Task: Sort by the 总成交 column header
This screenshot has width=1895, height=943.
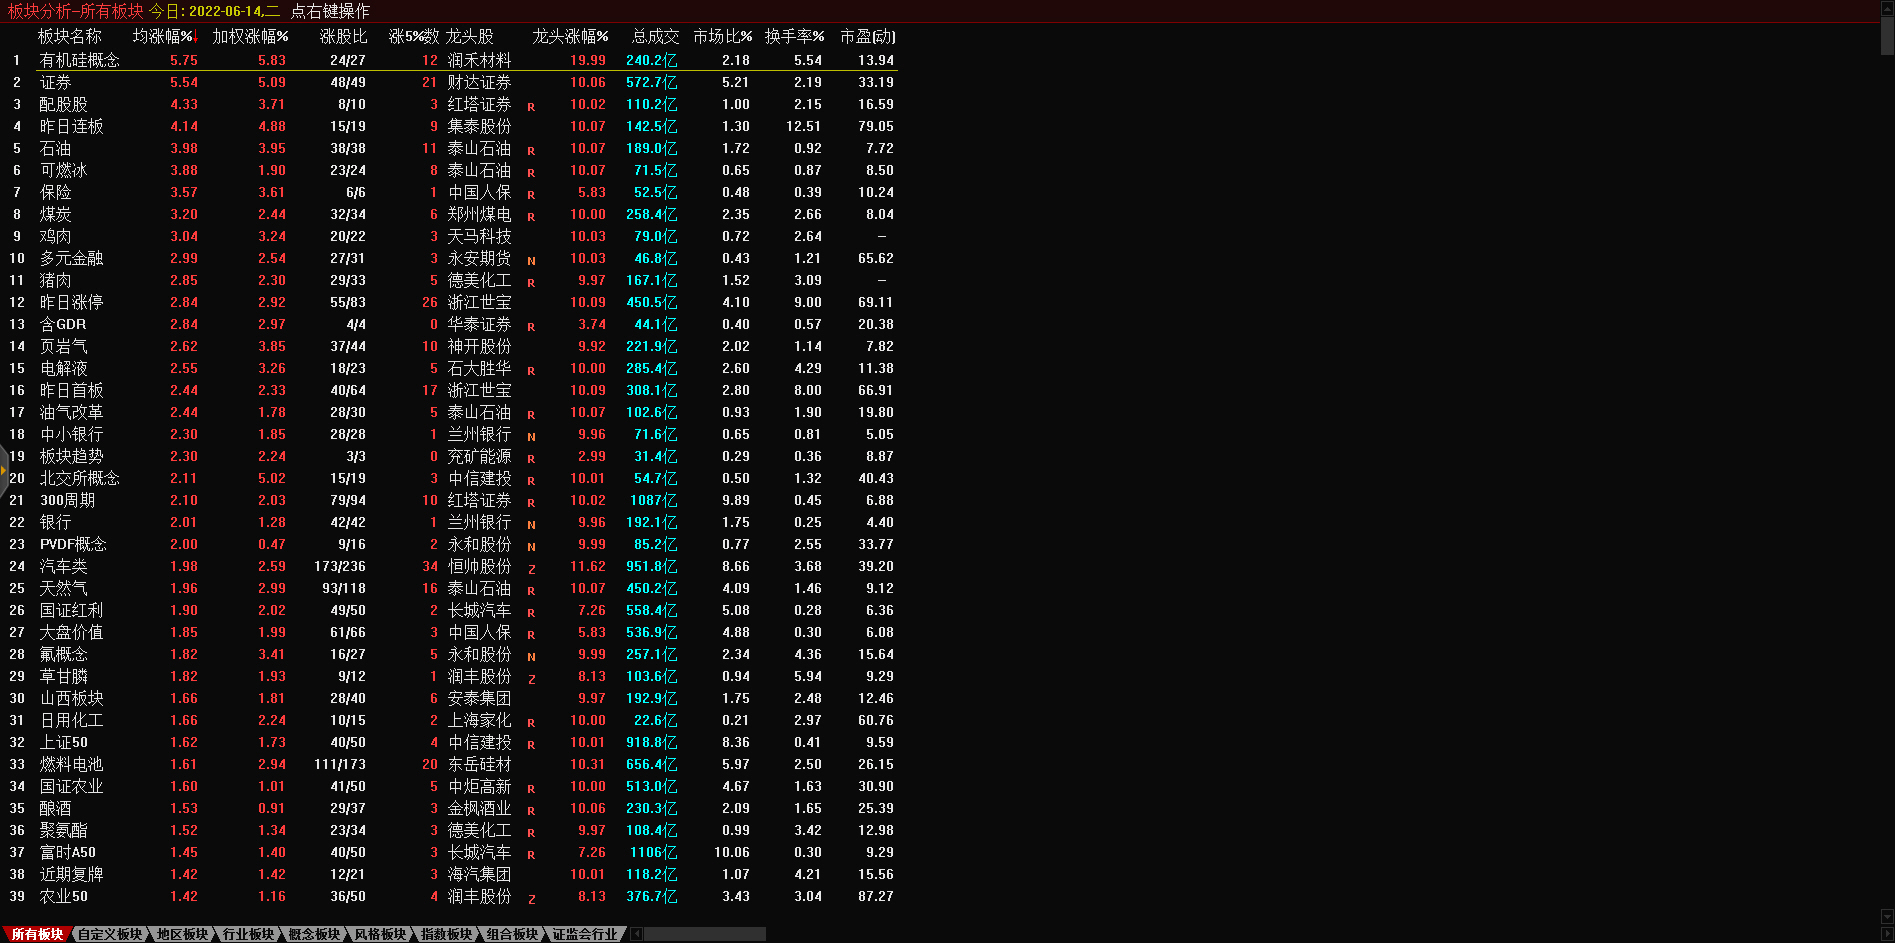Action: (x=655, y=36)
